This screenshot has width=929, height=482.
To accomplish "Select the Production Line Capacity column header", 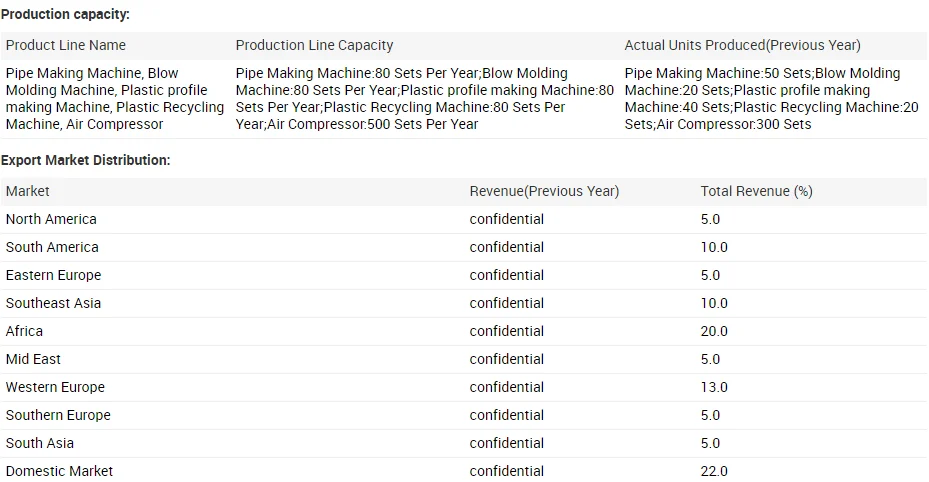I will [314, 45].
